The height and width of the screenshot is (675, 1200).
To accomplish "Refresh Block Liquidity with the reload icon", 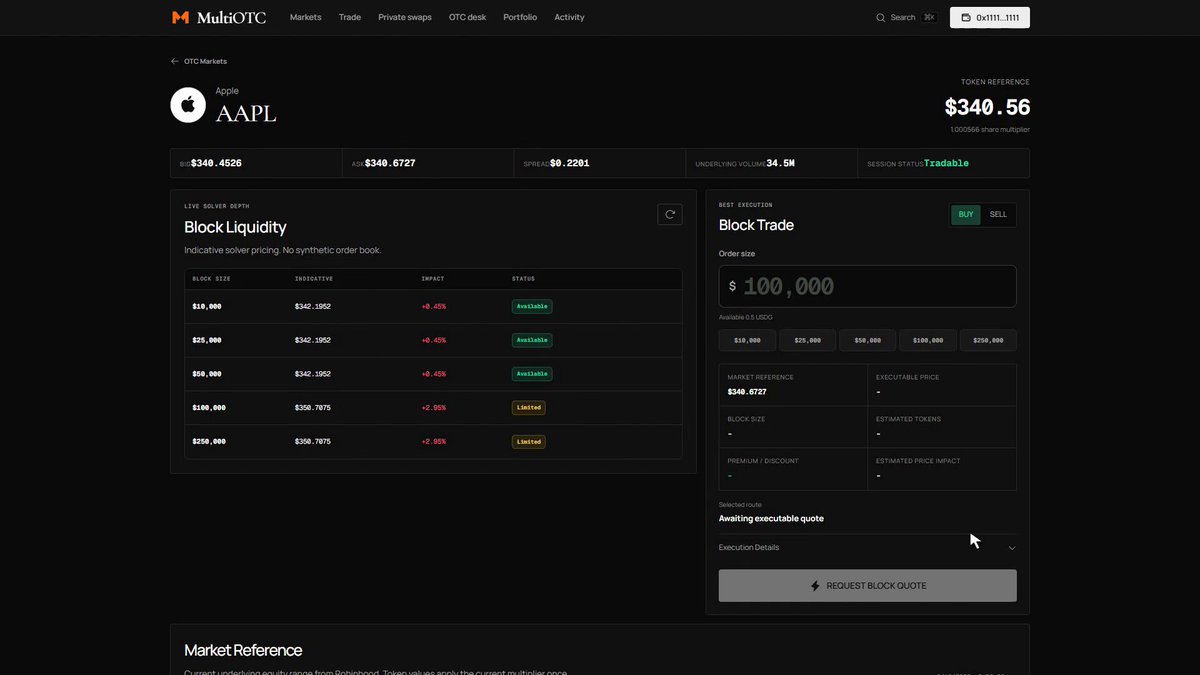I will 670,214.
